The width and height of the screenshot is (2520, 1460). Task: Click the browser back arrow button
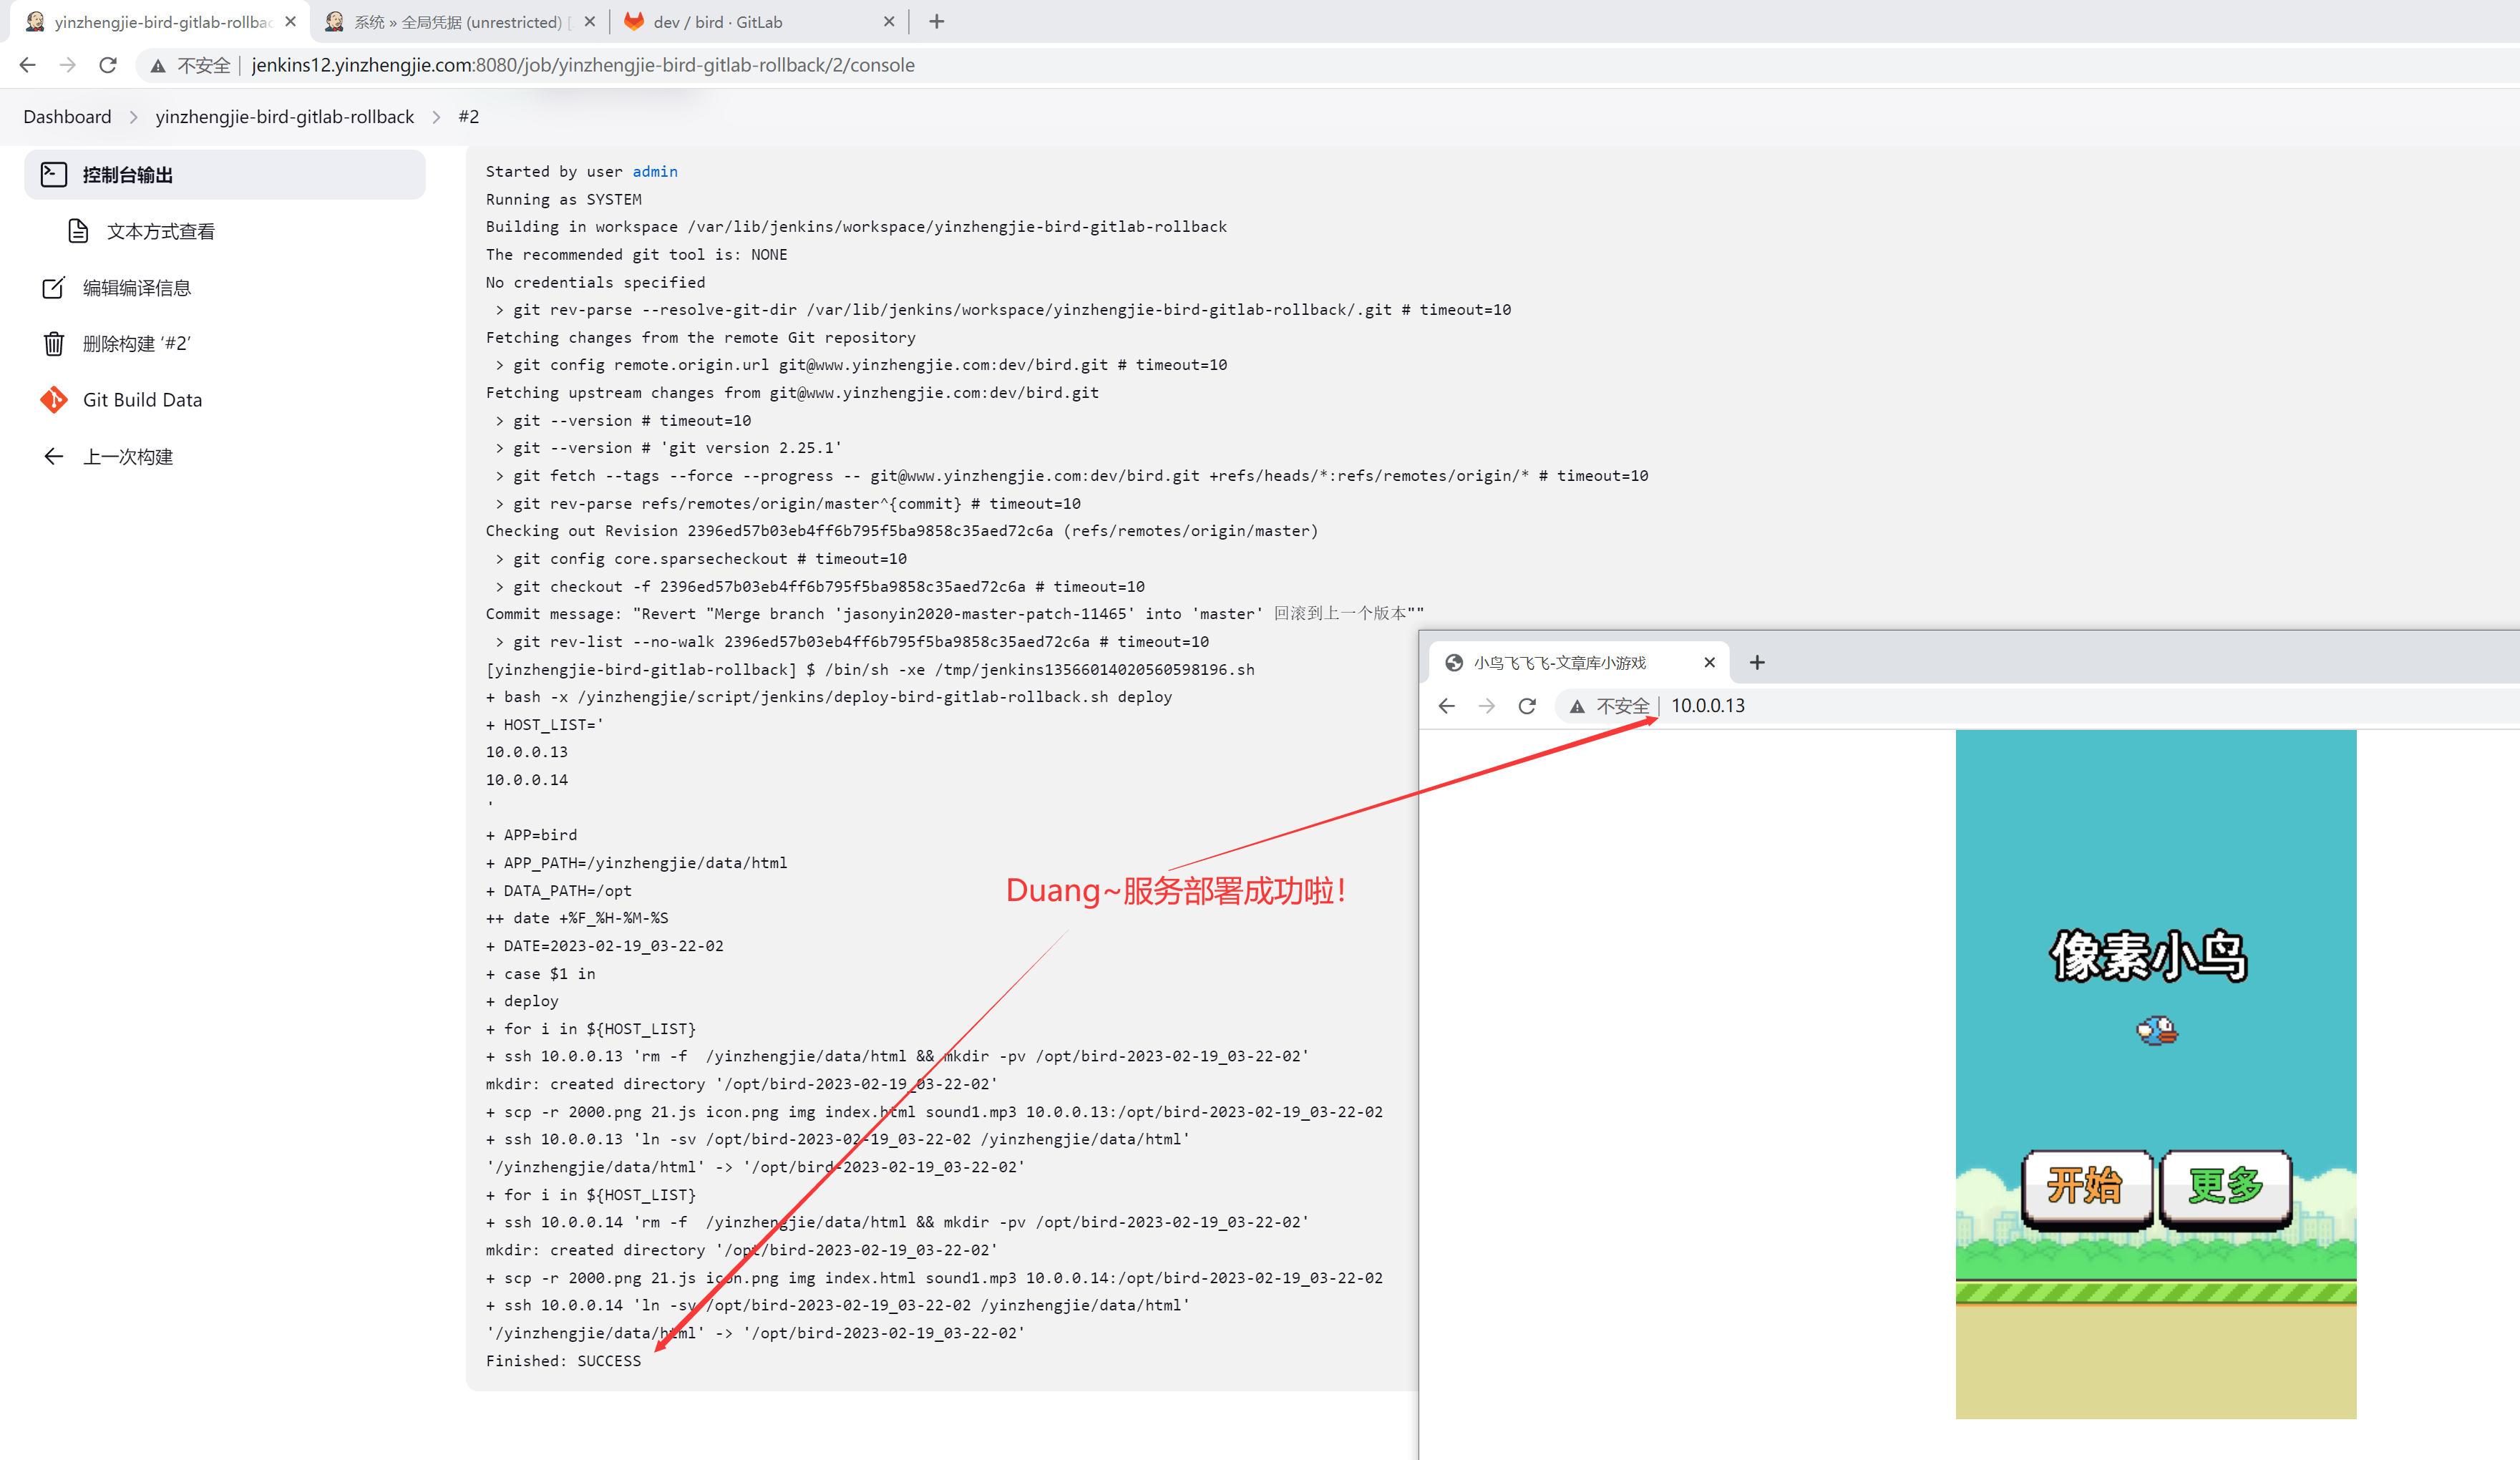(28, 65)
